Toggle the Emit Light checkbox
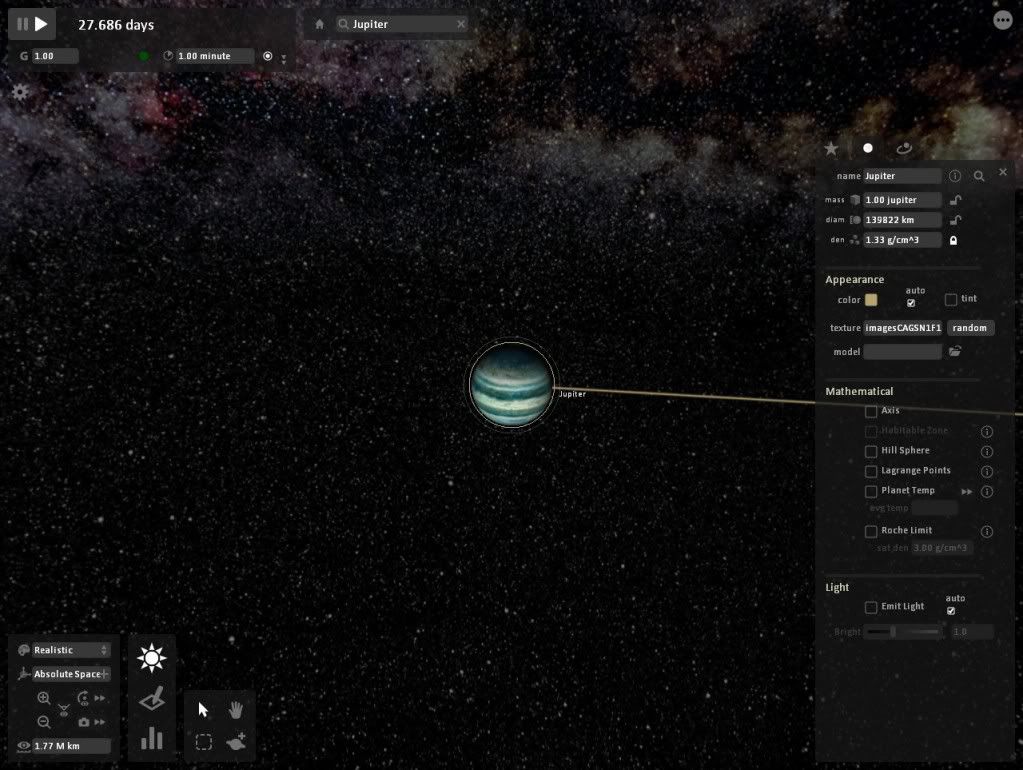This screenshot has height=770, width=1023. click(x=871, y=607)
